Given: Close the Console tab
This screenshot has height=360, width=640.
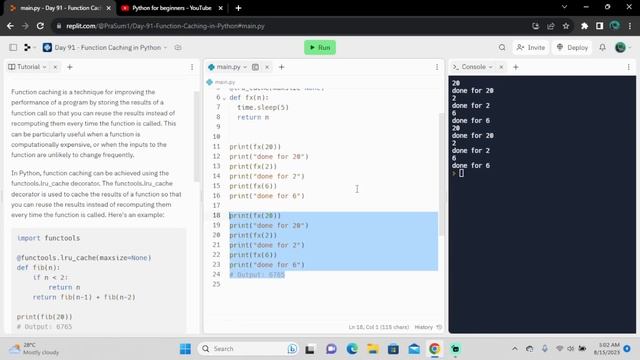Looking at the screenshot, I should tap(501, 67).
